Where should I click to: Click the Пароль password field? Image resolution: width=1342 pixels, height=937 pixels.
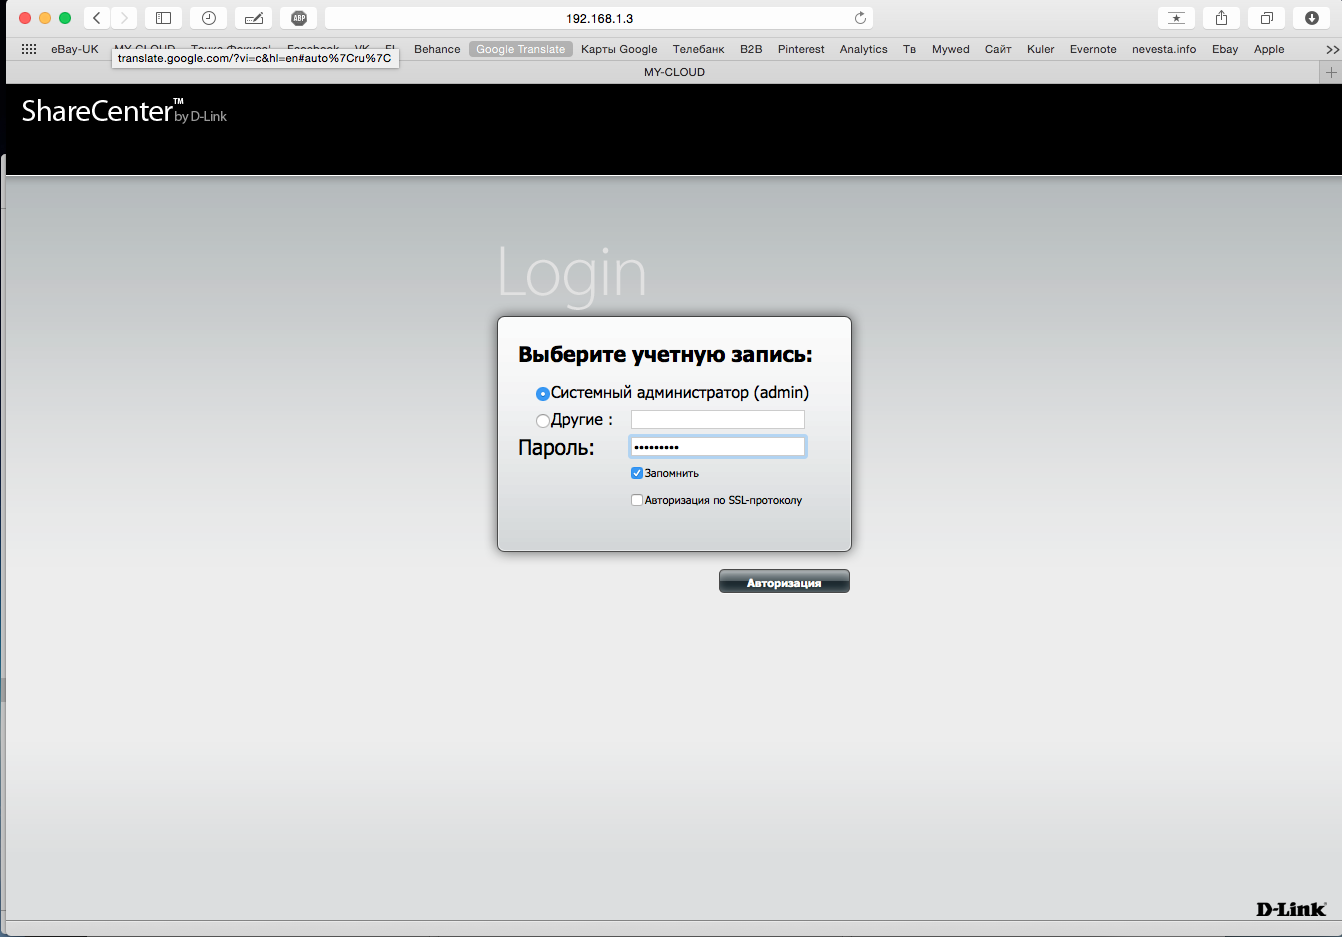tap(717, 447)
